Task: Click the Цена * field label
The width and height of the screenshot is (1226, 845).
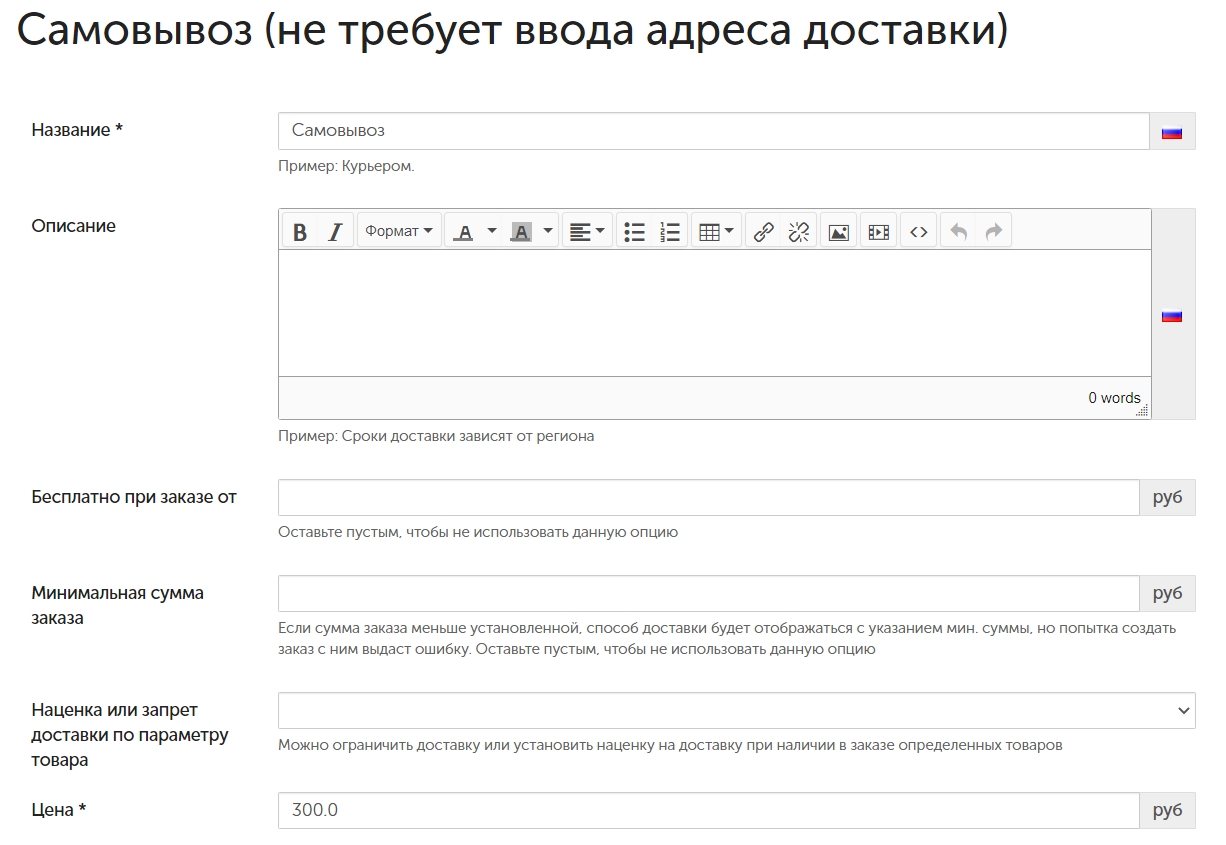Action: coord(59,810)
